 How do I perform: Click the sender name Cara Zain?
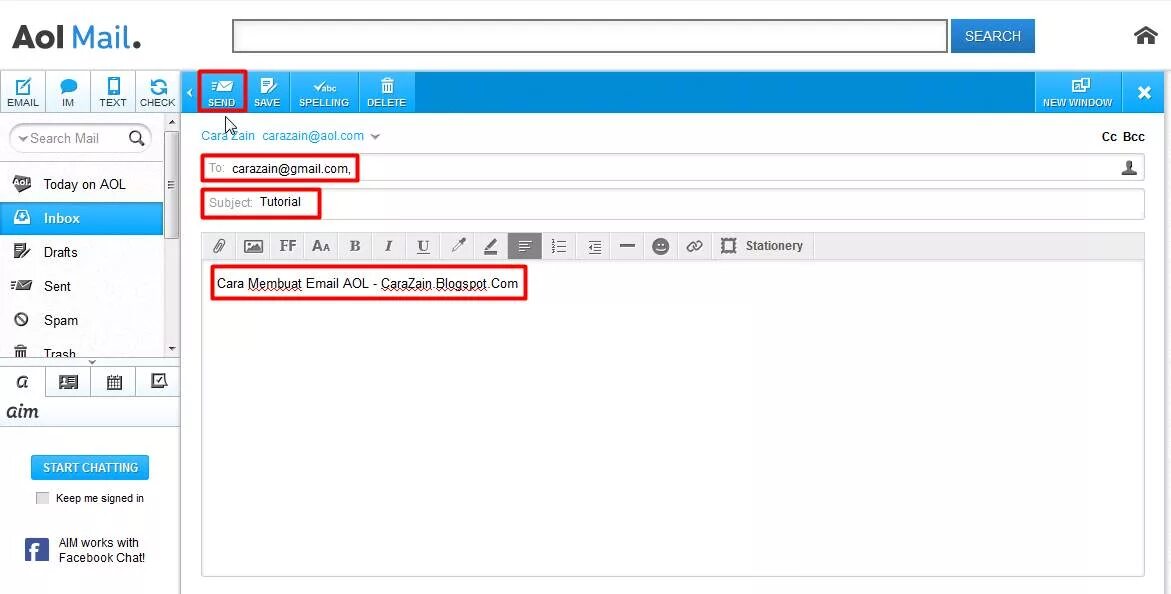[228, 136]
